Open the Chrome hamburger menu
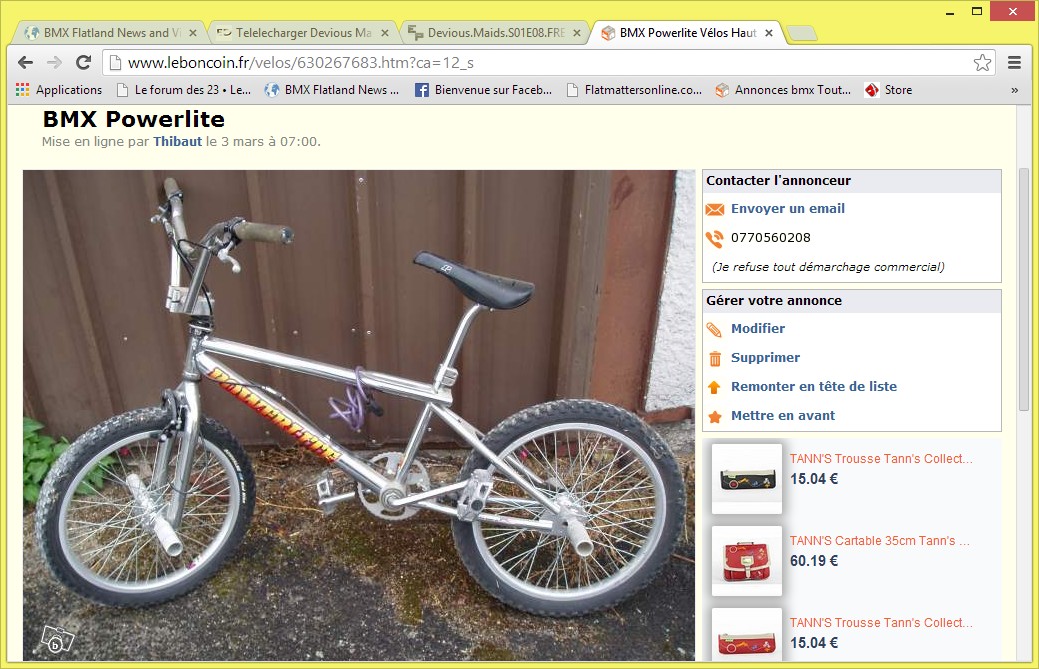The width and height of the screenshot is (1039, 669). [x=1014, y=63]
